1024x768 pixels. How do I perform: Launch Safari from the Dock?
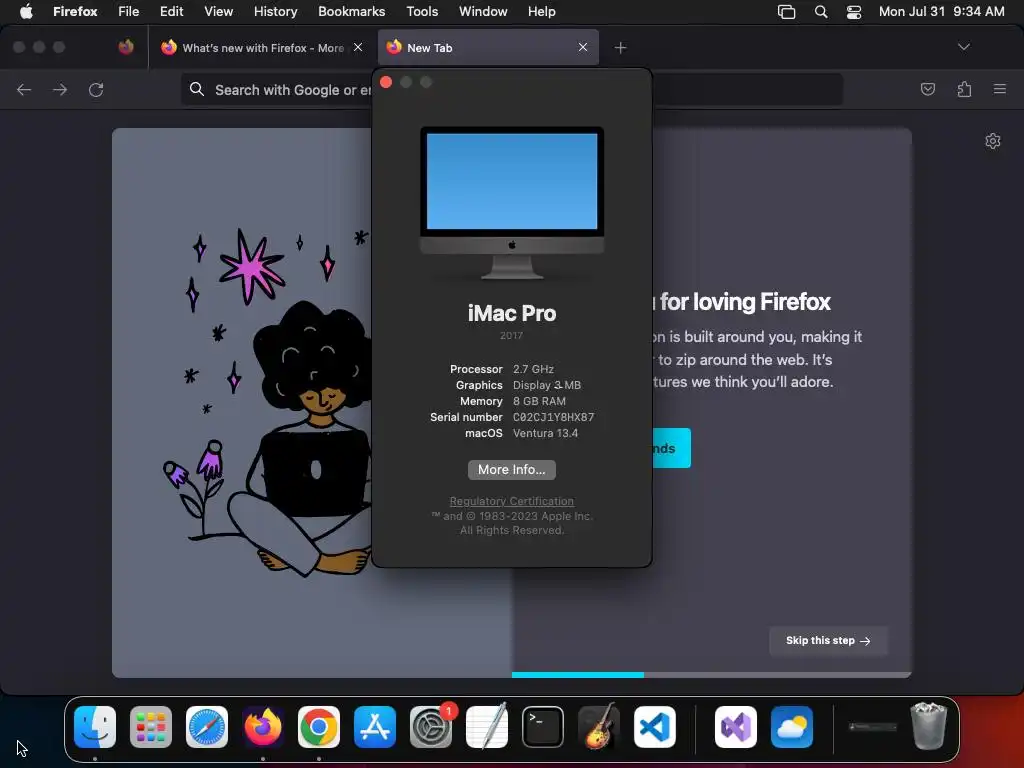pos(207,727)
